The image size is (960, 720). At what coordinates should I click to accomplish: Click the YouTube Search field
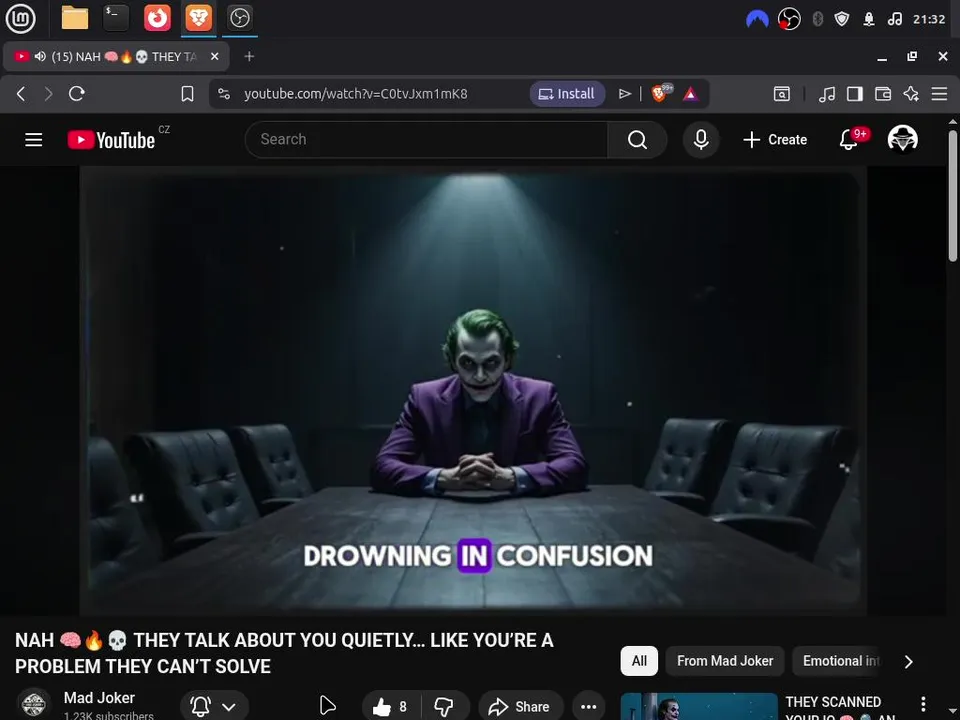[x=426, y=140]
